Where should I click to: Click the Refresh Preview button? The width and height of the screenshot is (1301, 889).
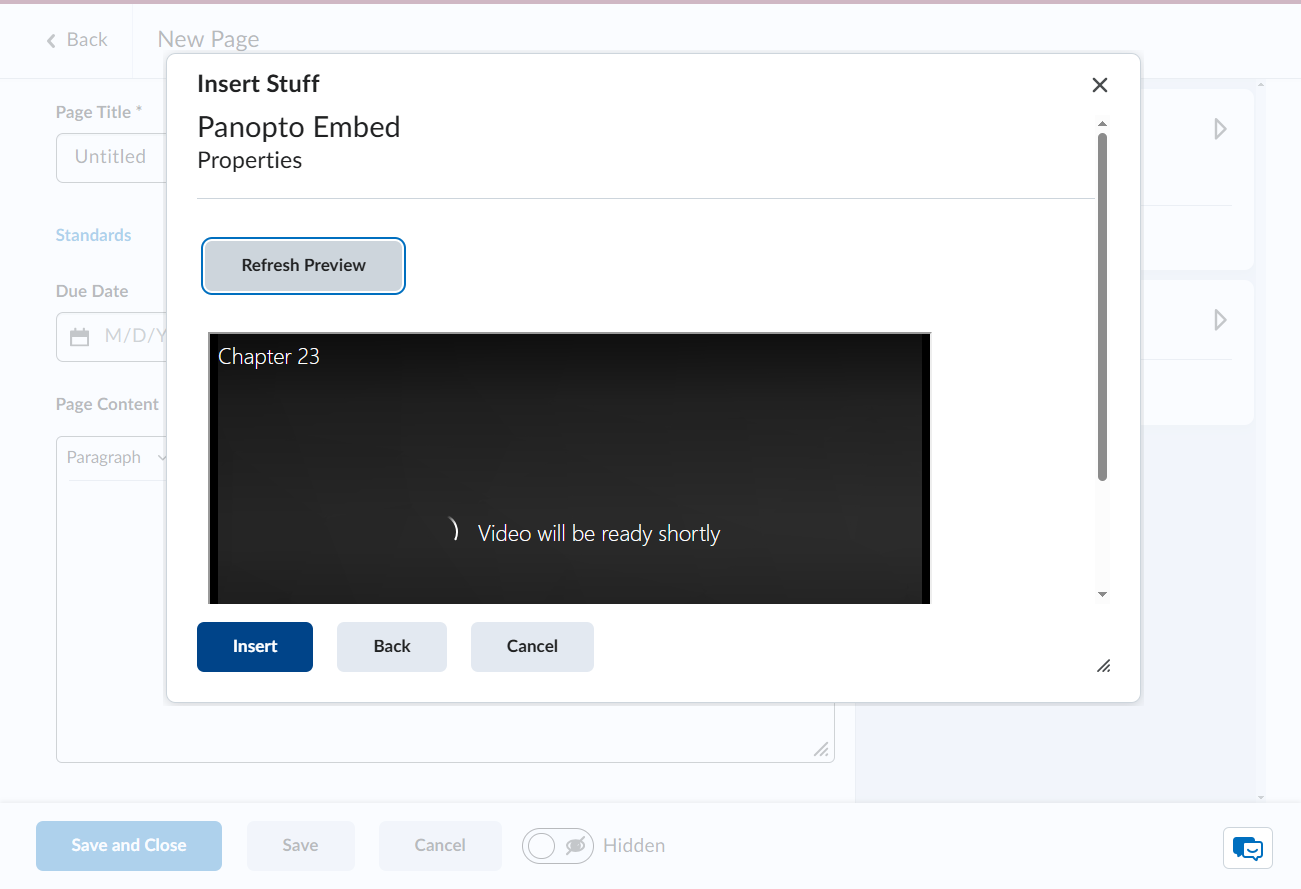coord(303,266)
